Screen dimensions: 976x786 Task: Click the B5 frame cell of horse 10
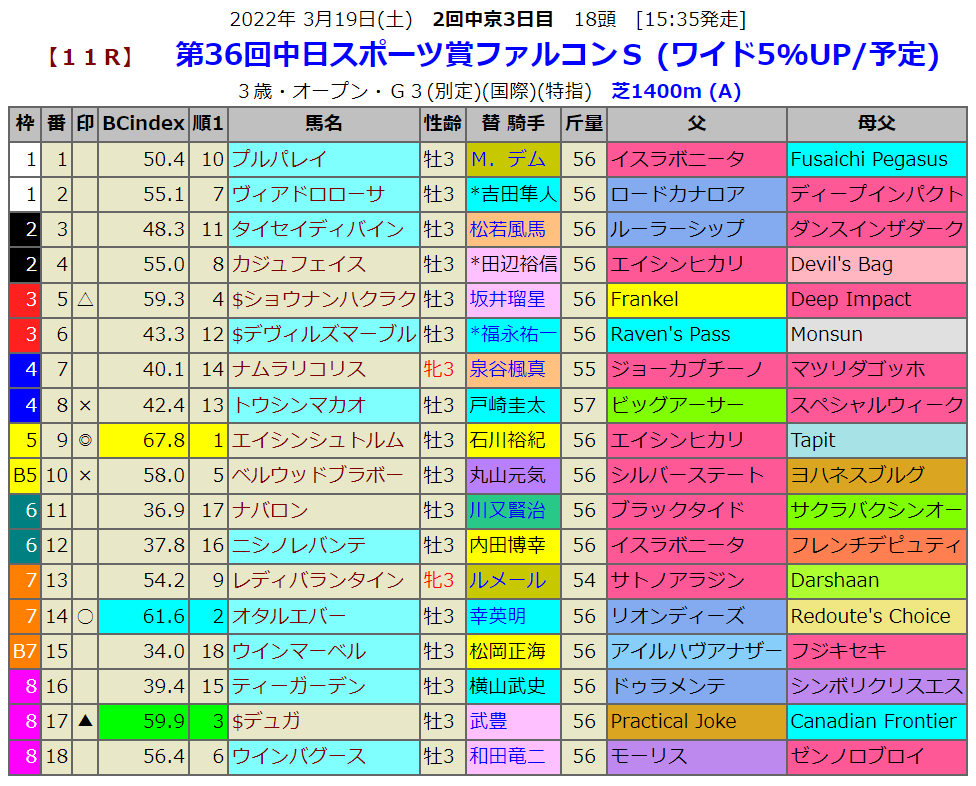tap(24, 475)
